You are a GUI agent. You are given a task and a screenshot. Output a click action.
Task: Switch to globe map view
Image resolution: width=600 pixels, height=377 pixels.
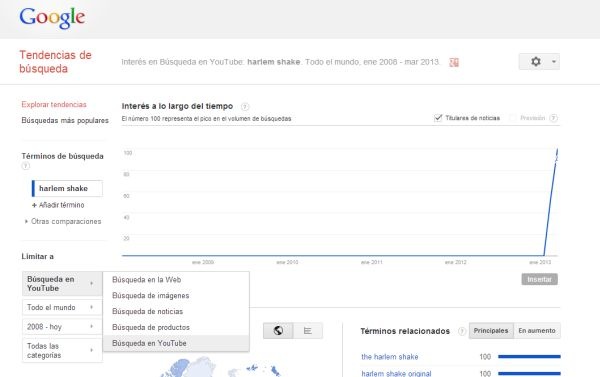(278, 331)
